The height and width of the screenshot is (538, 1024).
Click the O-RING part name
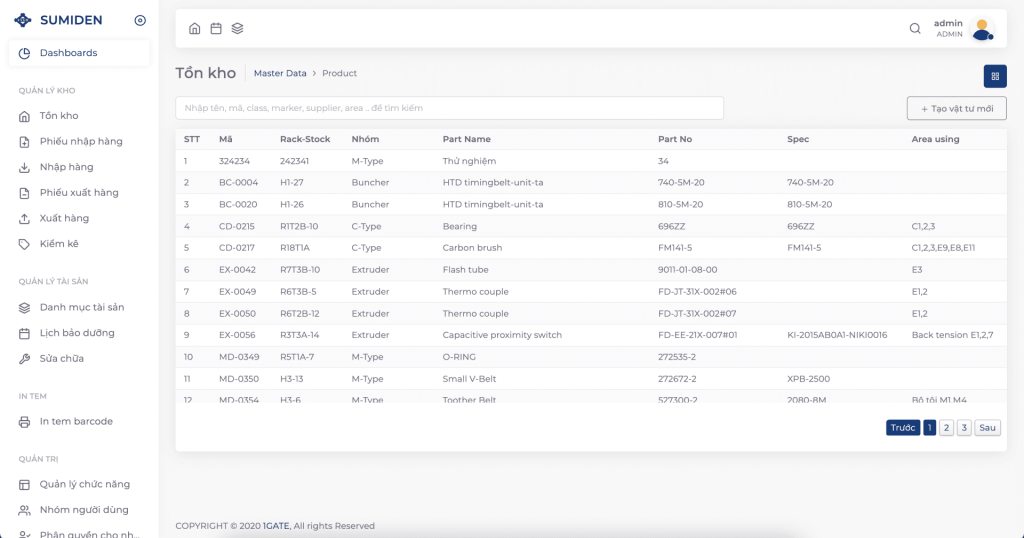point(459,357)
